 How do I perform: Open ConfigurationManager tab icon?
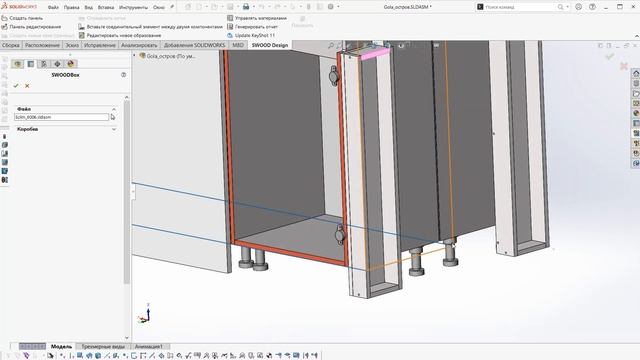coord(44,64)
